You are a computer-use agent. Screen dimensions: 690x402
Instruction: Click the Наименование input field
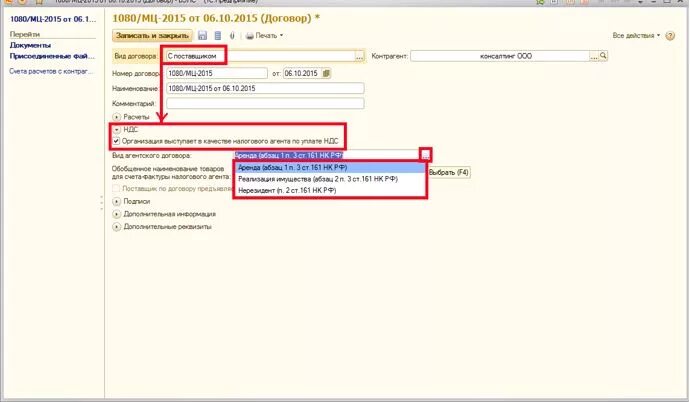(265, 88)
